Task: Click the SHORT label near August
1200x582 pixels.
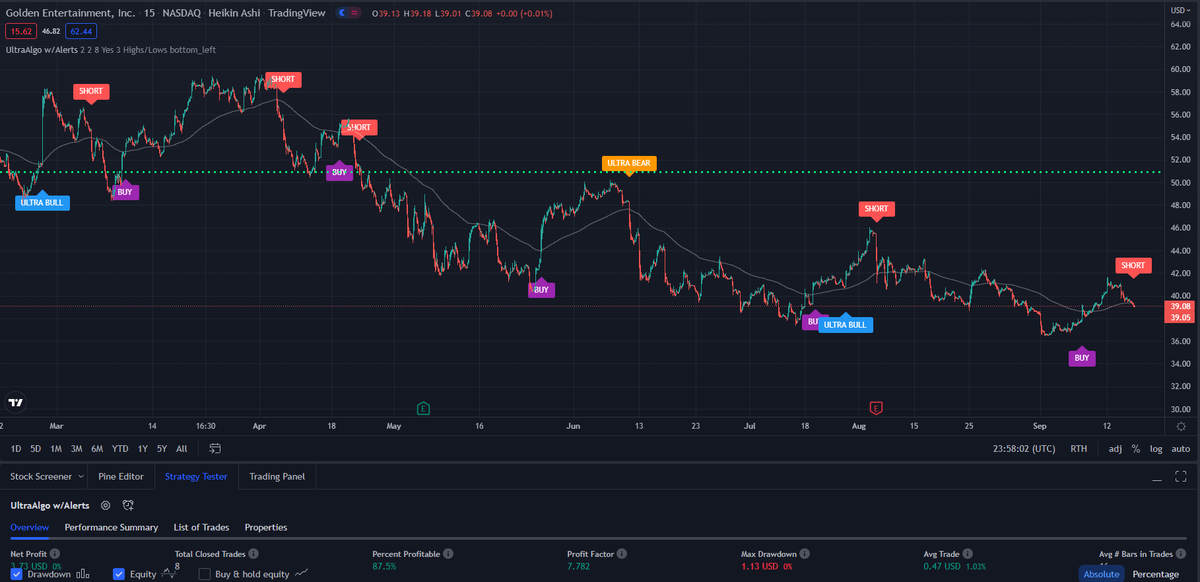Action: pyautogui.click(x=876, y=209)
